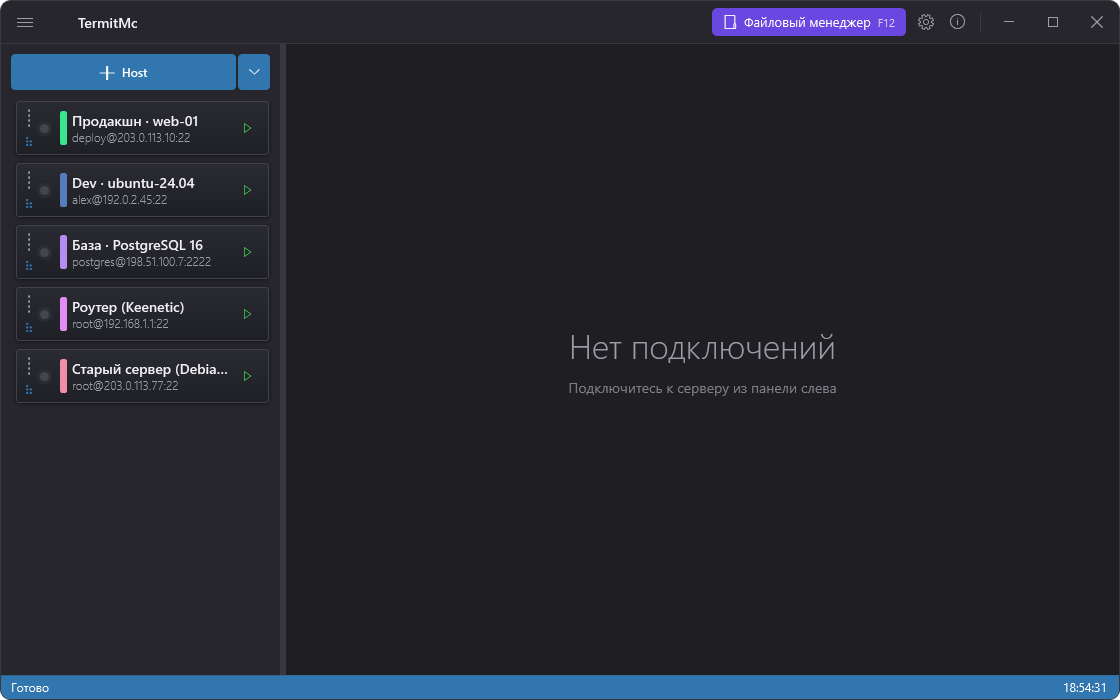Click the green color bar on Продакшн · web-01
The image size is (1120, 700).
(64, 129)
